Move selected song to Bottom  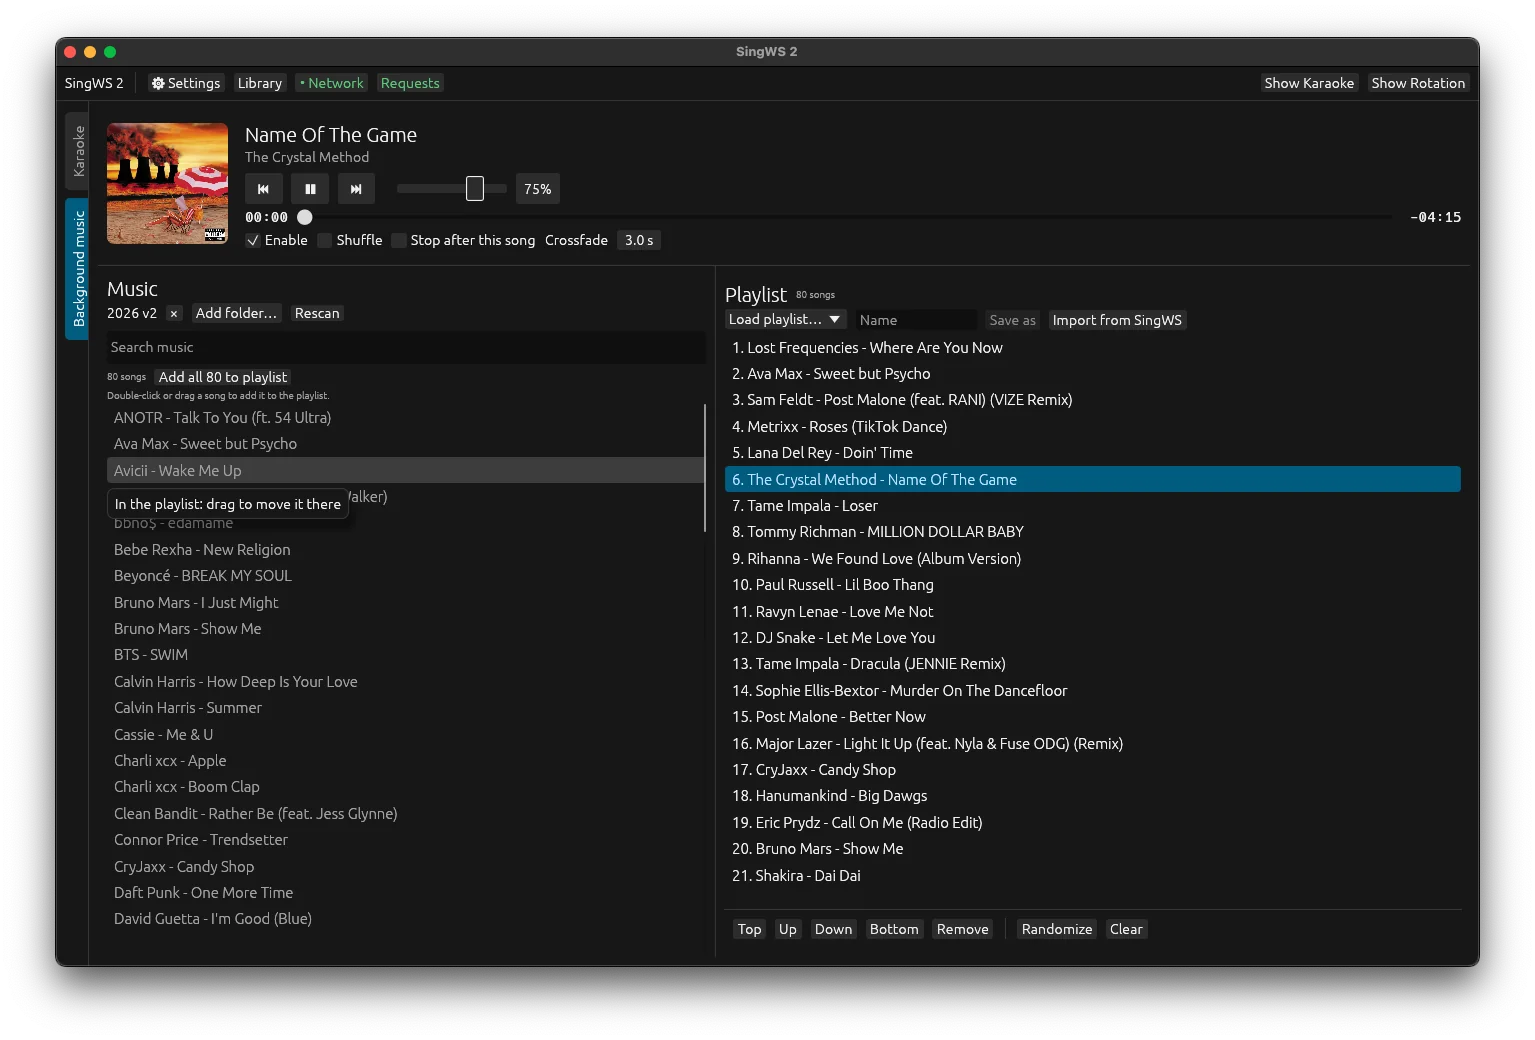pos(894,929)
